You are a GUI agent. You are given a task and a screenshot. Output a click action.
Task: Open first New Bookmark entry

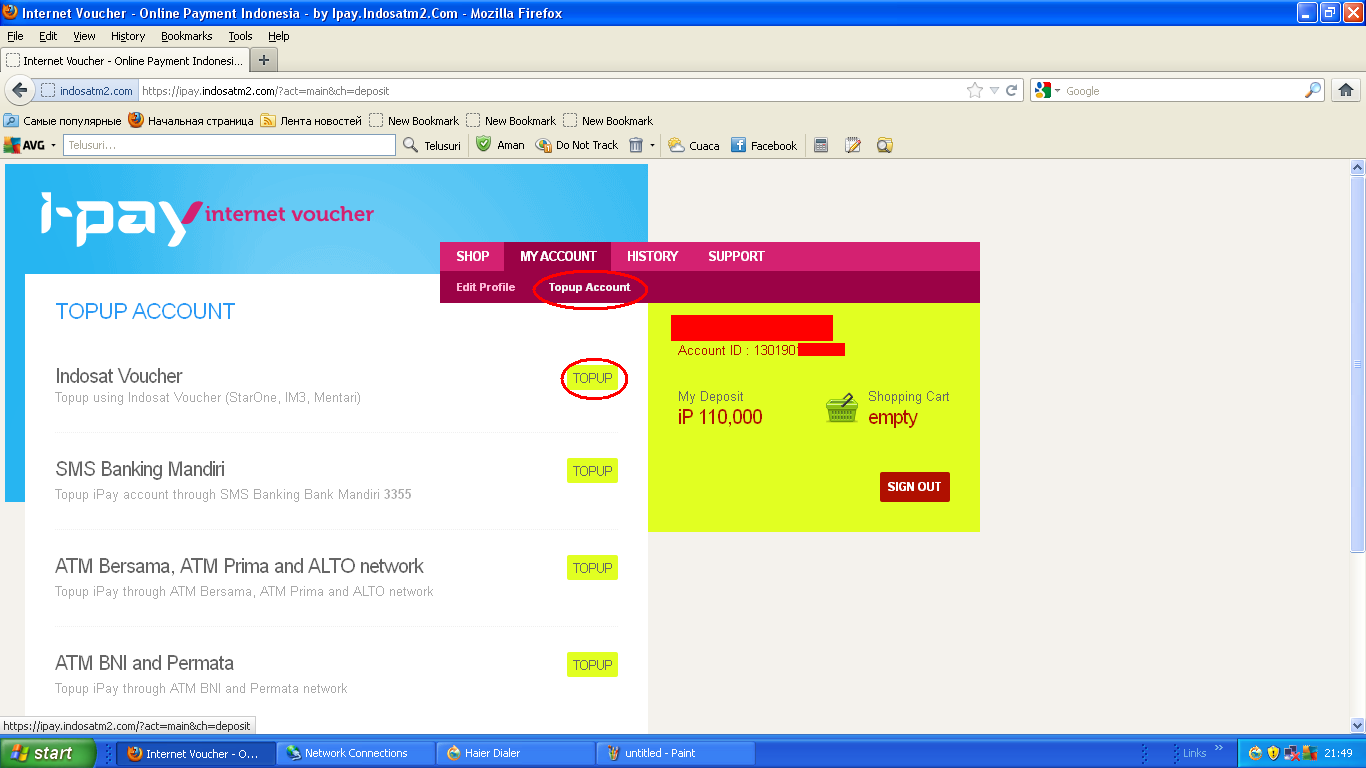(x=414, y=120)
